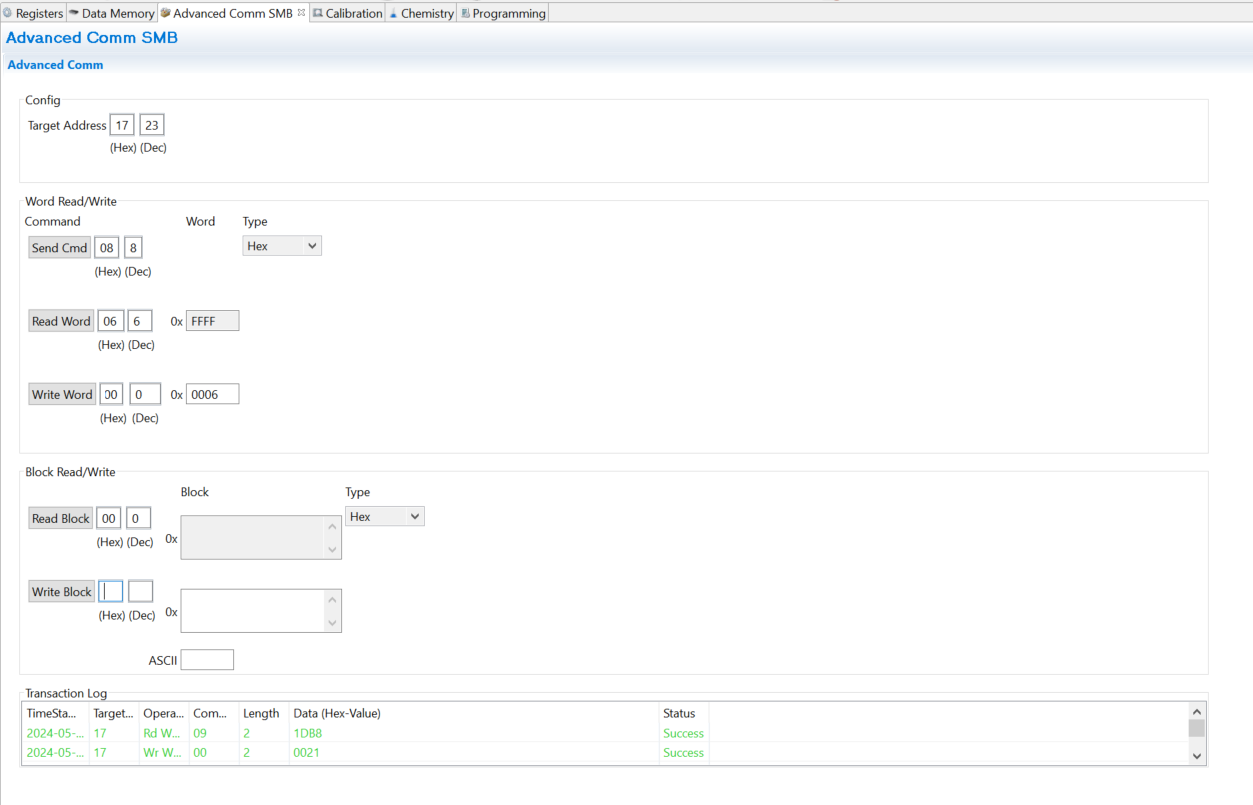Click the Write Block button
This screenshot has width=1253, height=805.
pos(61,591)
